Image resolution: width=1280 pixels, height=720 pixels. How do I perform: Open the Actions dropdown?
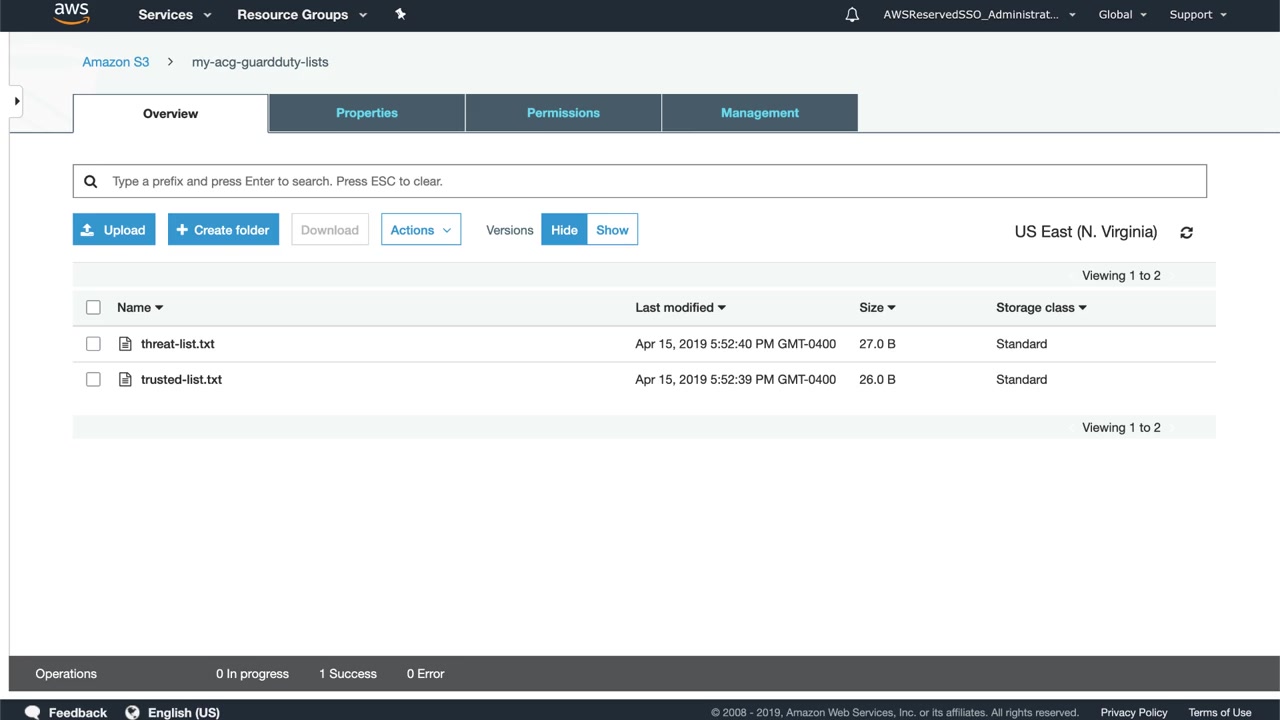[421, 230]
